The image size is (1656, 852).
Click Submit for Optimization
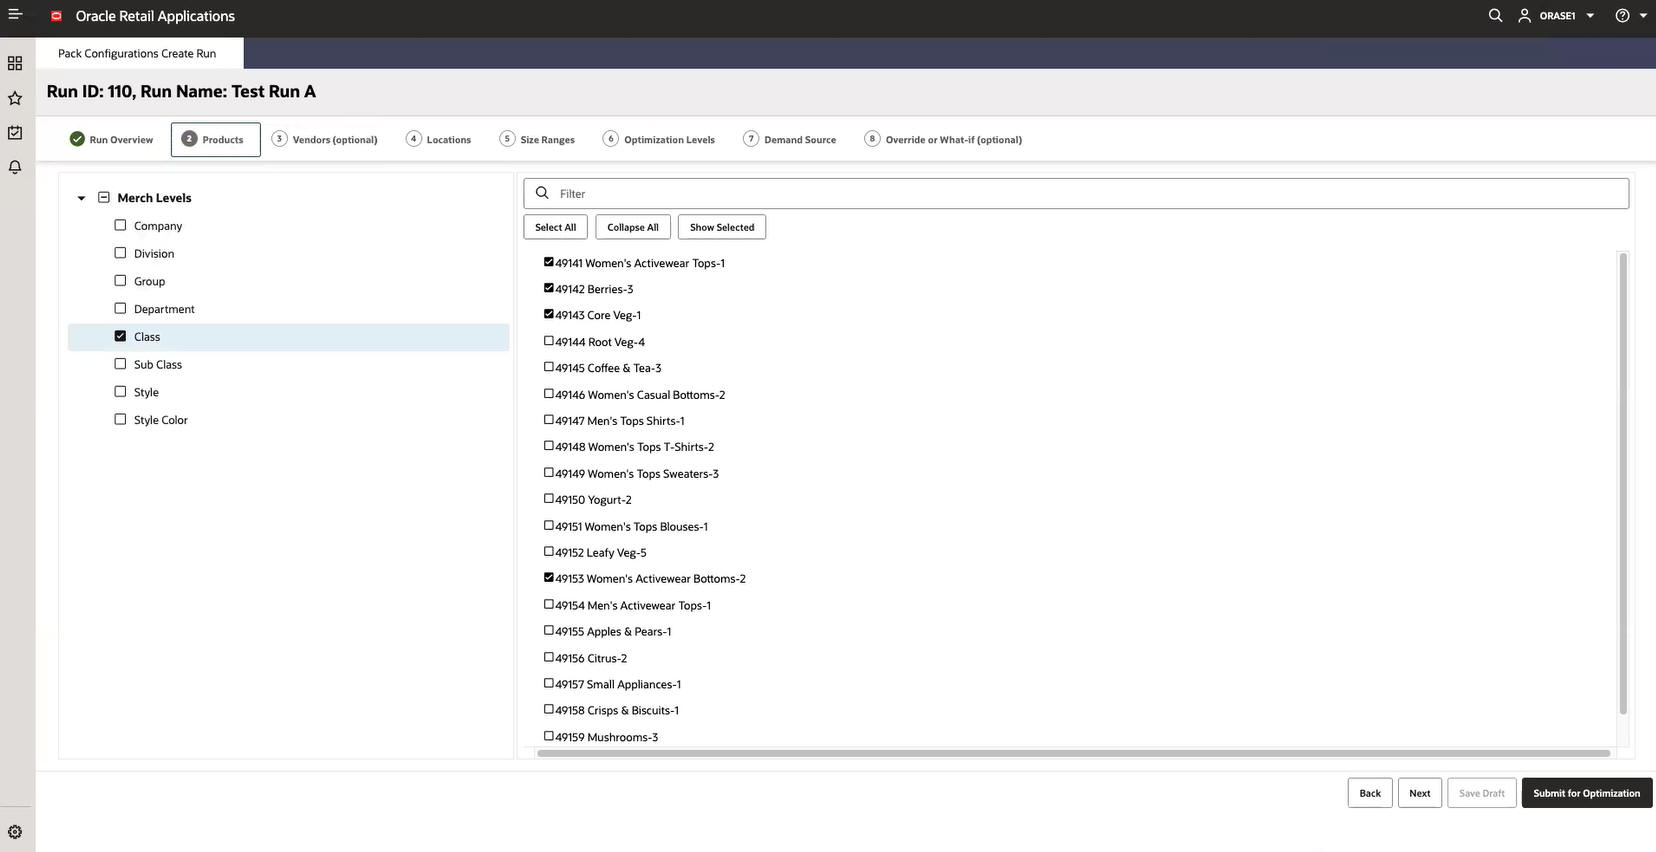[1587, 793]
